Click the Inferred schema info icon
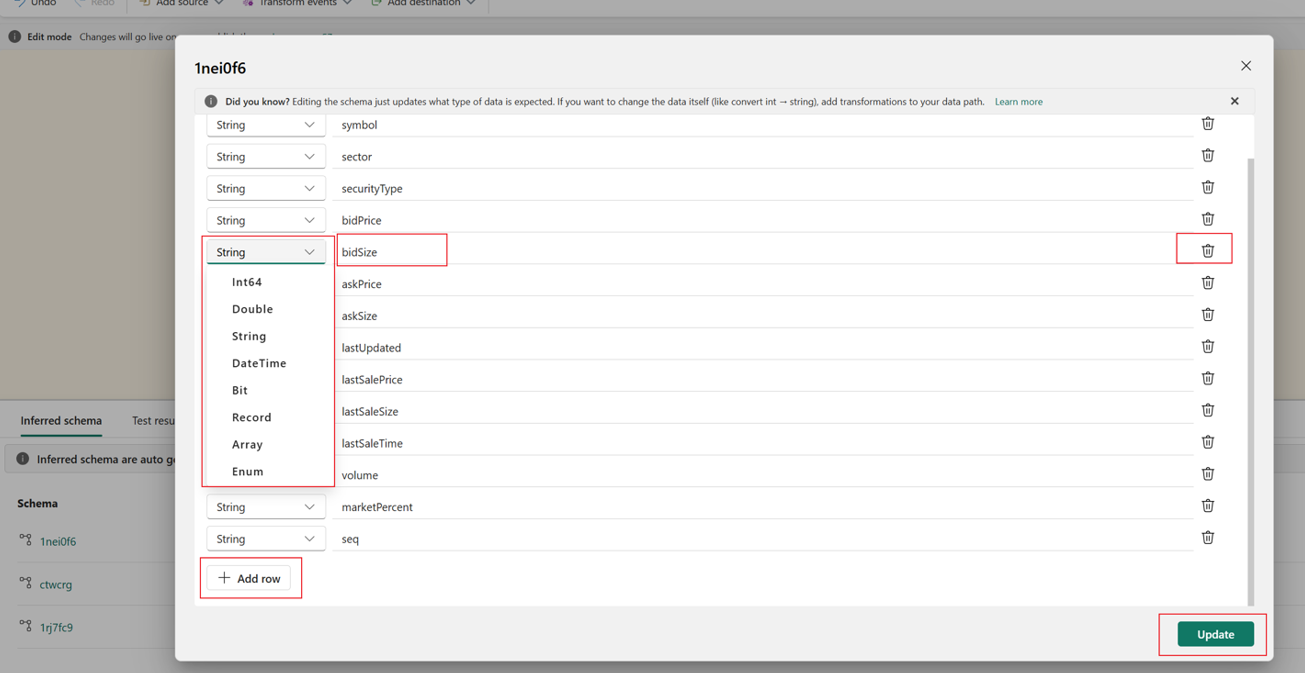Viewport: 1305px width, 673px height. point(23,459)
